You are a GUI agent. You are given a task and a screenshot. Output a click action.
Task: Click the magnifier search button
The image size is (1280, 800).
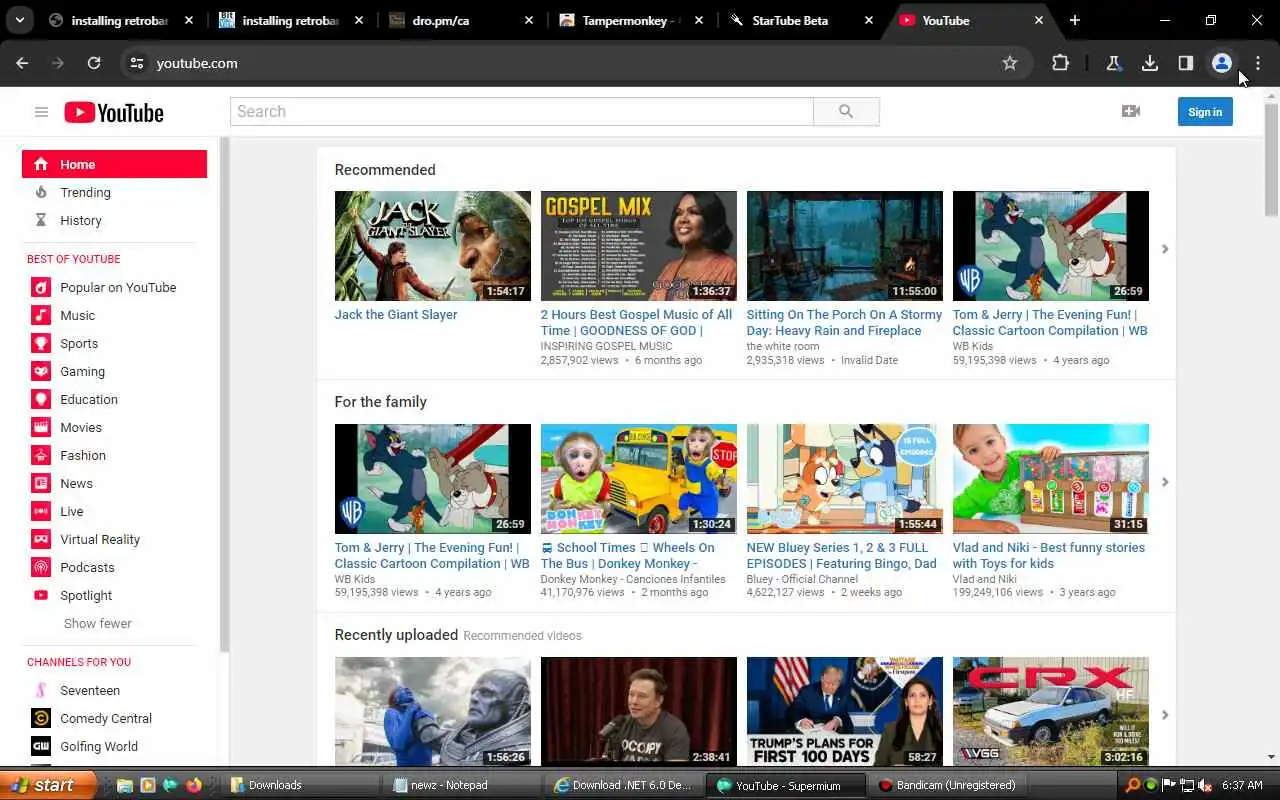click(846, 111)
